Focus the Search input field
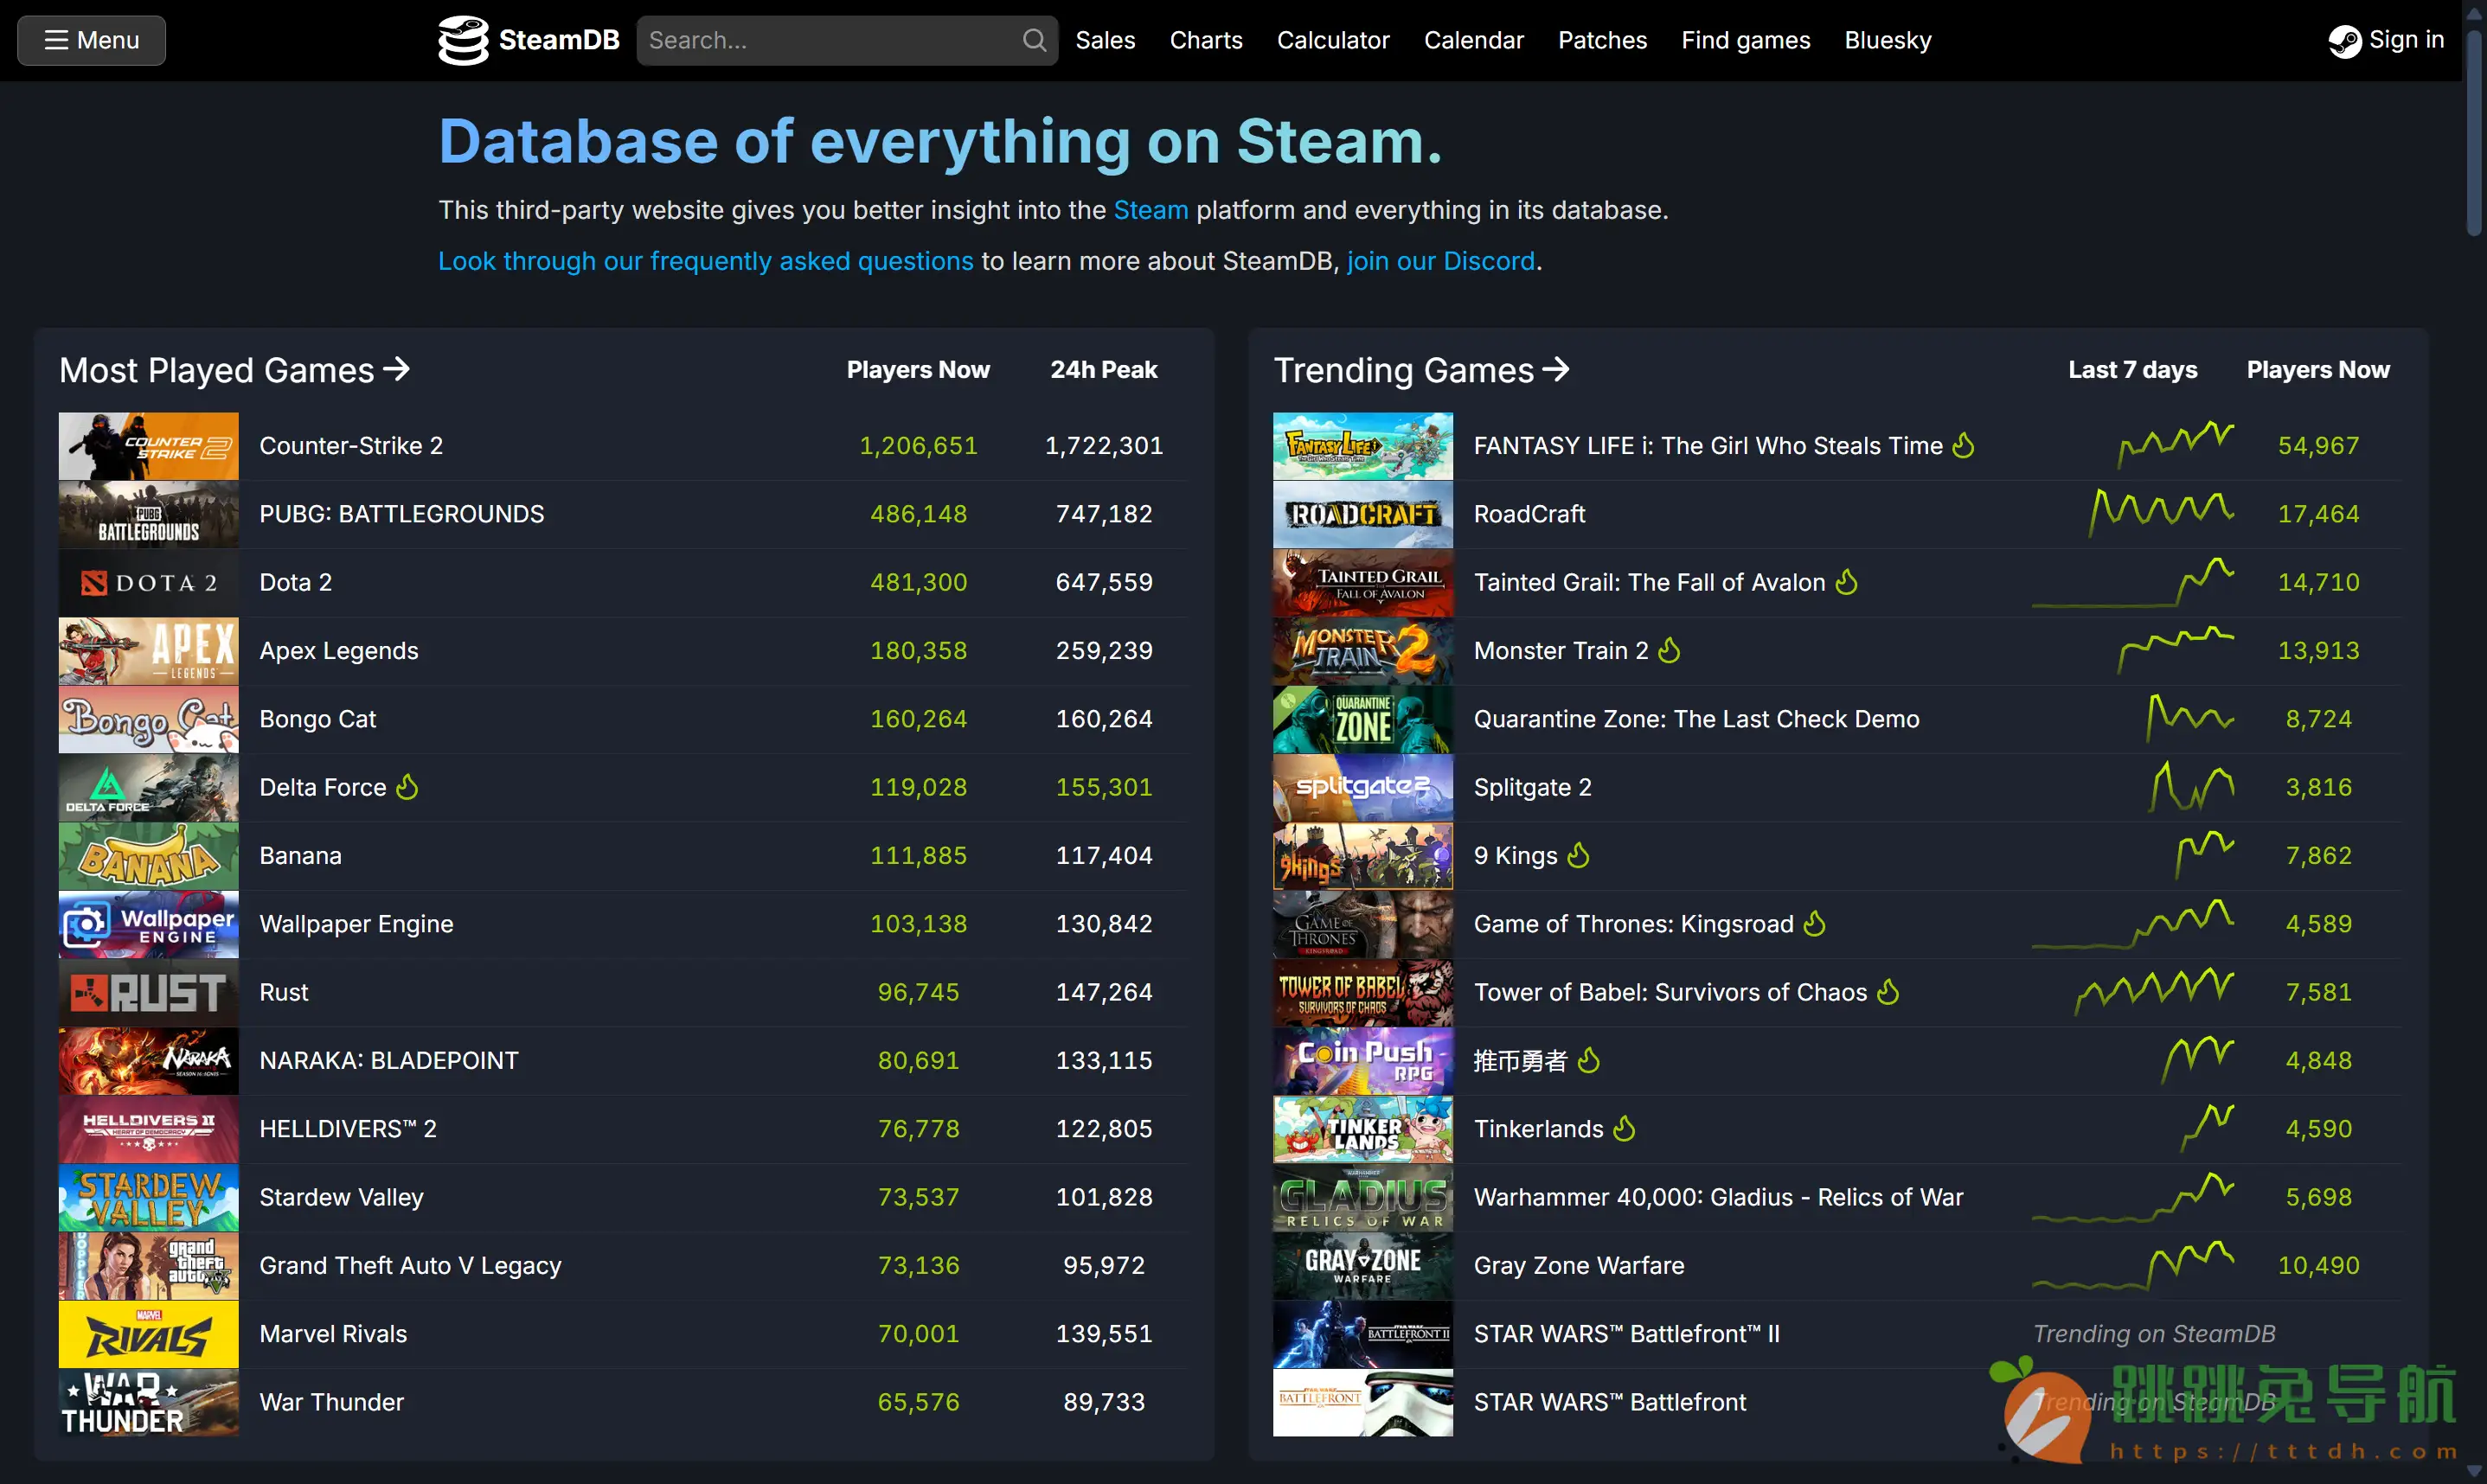This screenshot has width=2487, height=1484. point(846,40)
